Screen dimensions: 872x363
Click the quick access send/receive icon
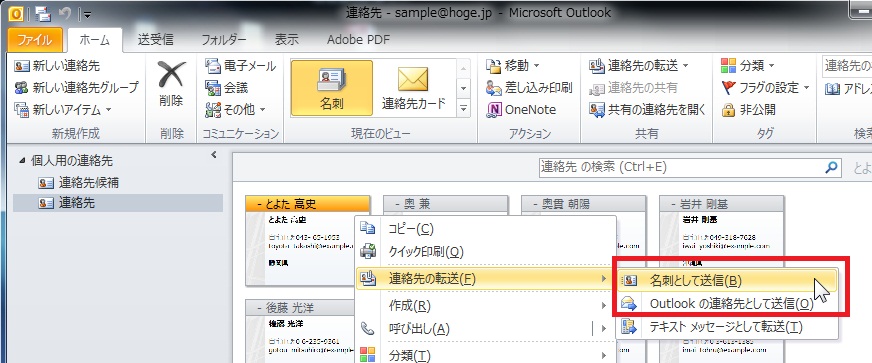[x=42, y=13]
